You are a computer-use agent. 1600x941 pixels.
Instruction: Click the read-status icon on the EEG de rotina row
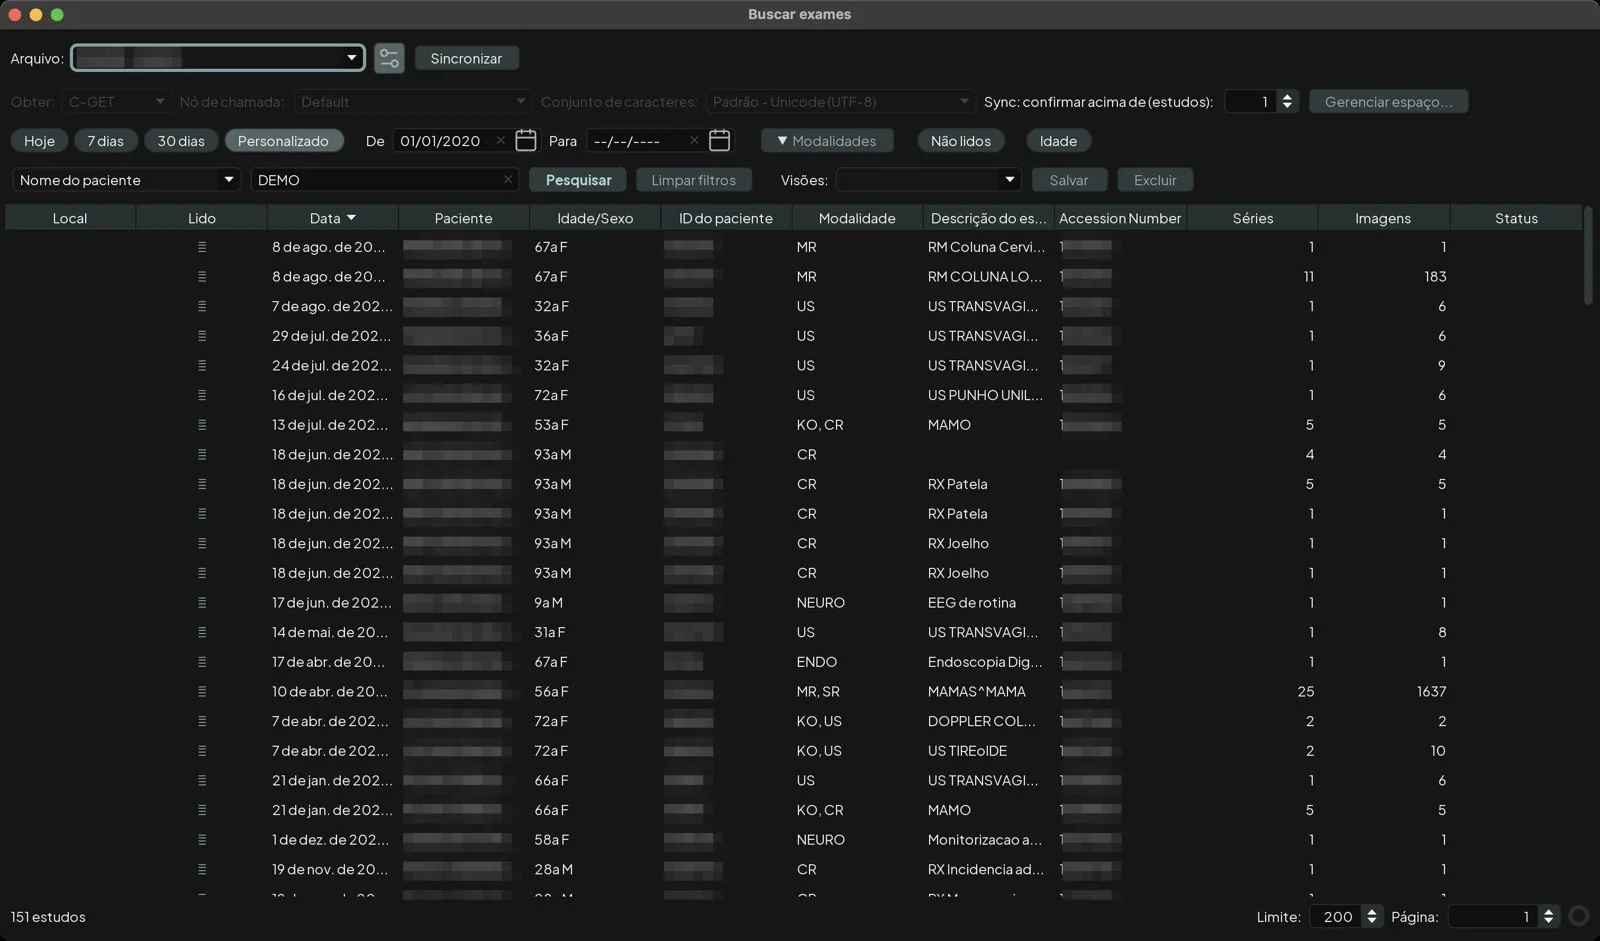[x=202, y=603]
